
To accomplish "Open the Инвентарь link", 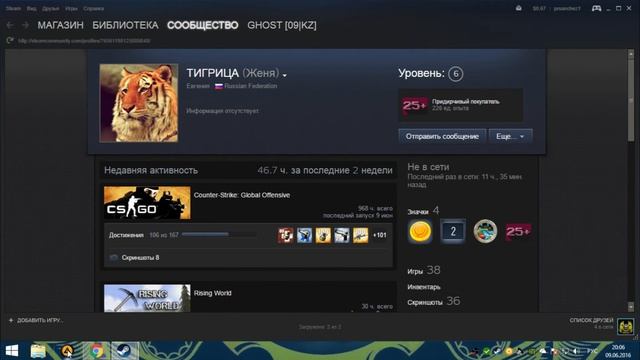I will tap(424, 287).
